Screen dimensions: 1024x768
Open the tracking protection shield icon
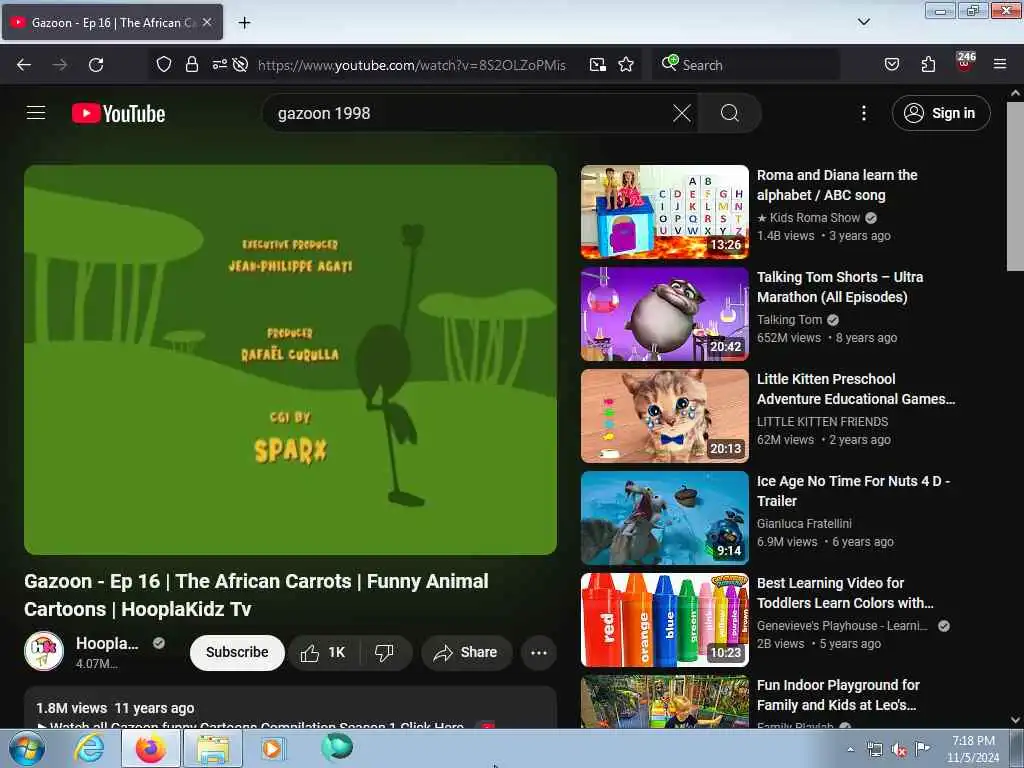tap(164, 64)
